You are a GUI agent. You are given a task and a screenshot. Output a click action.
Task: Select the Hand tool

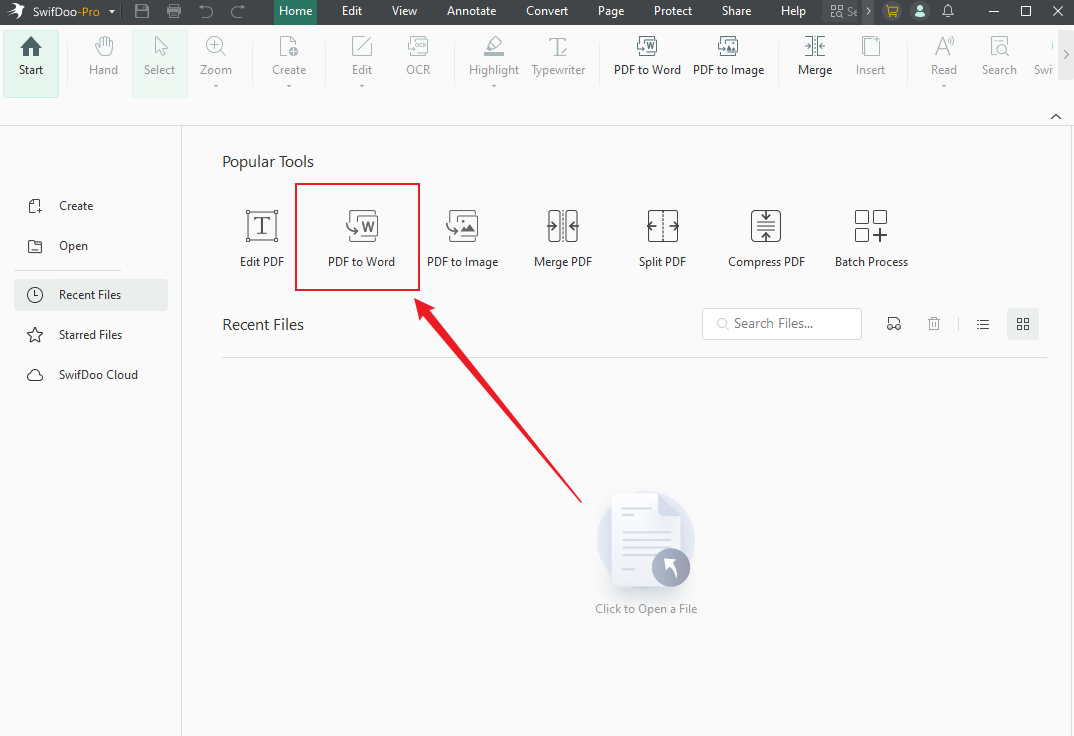pyautogui.click(x=103, y=56)
